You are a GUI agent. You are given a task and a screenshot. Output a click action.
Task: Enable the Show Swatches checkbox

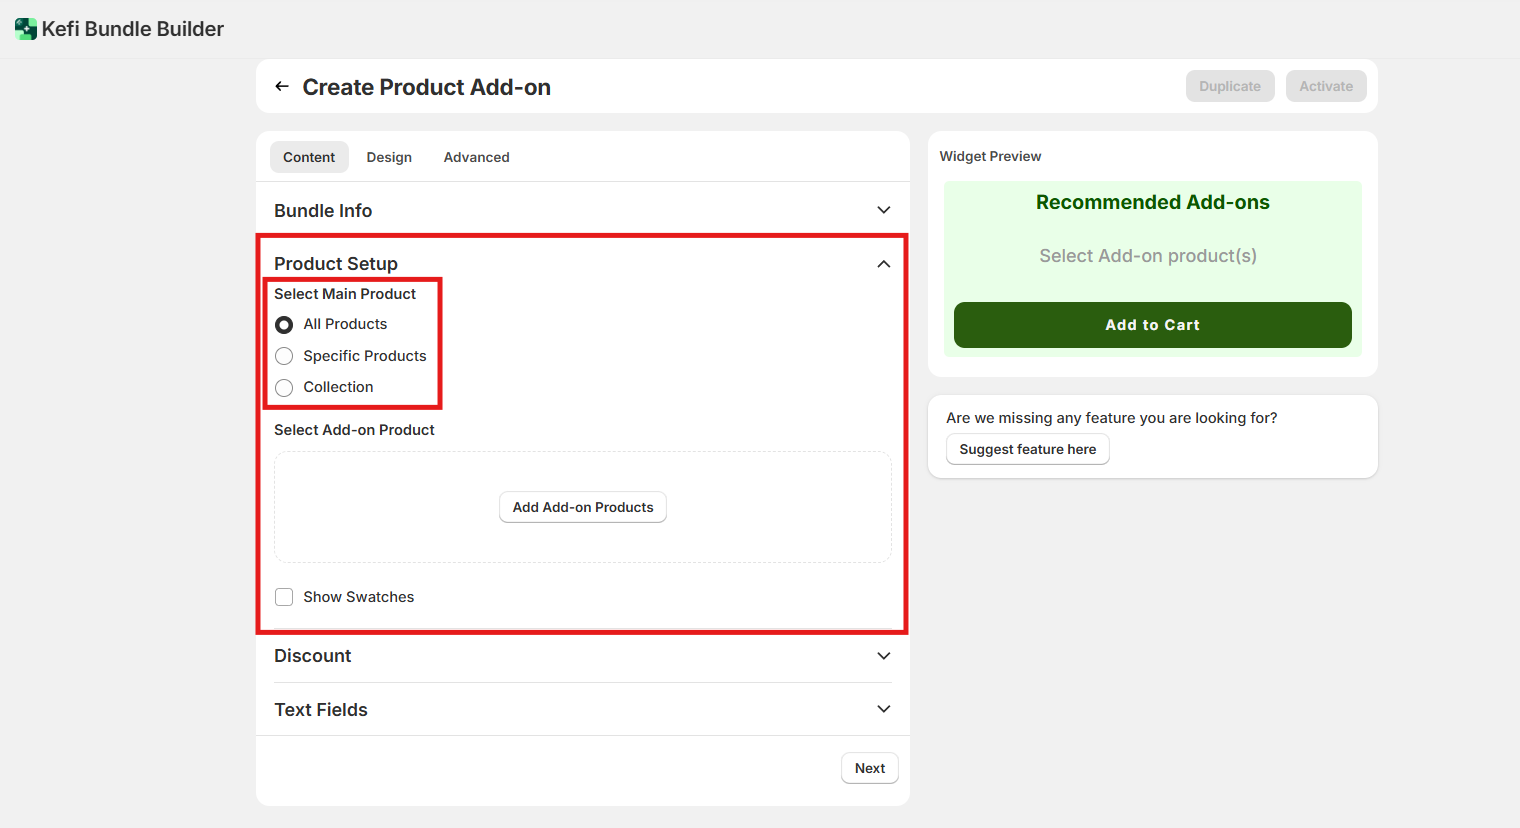(x=284, y=597)
